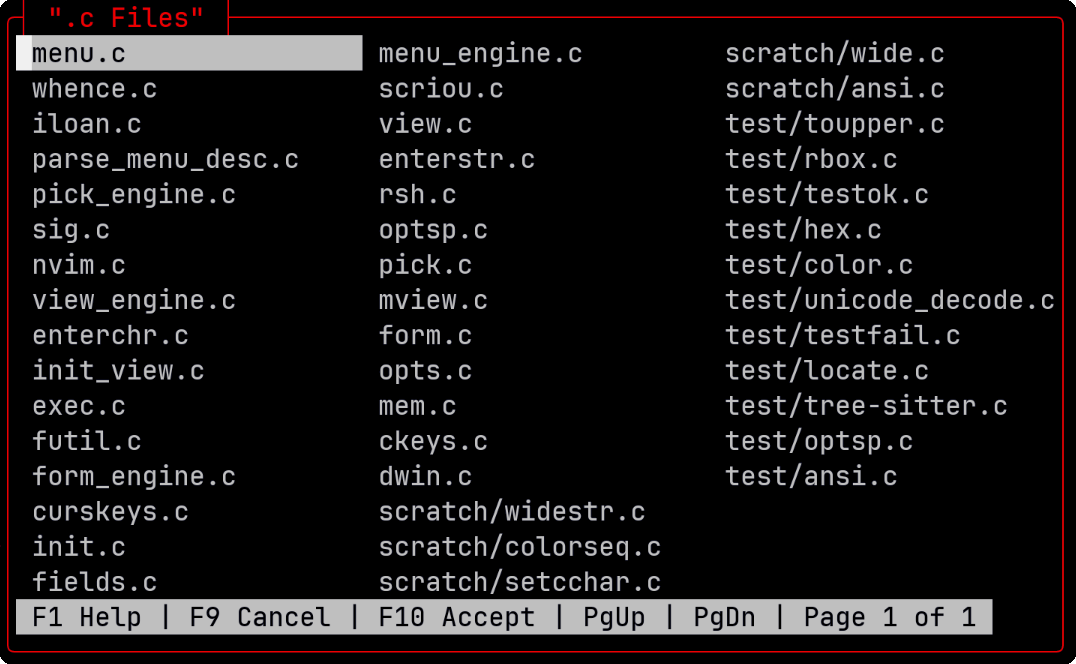Click F1 Help in the bottom bar

[86, 617]
